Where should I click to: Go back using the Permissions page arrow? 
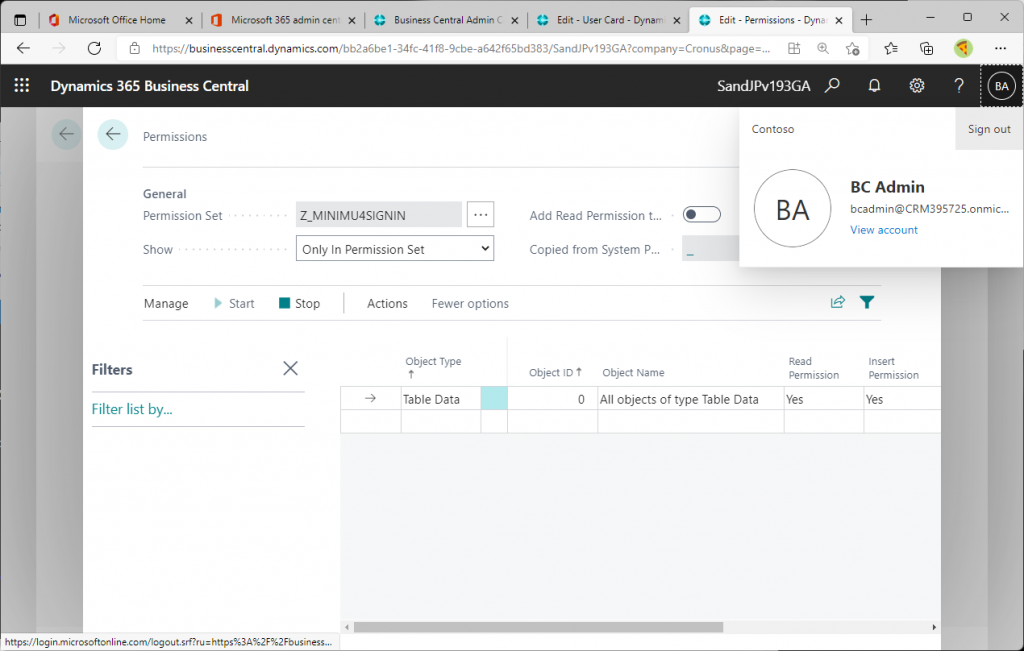tap(113, 135)
